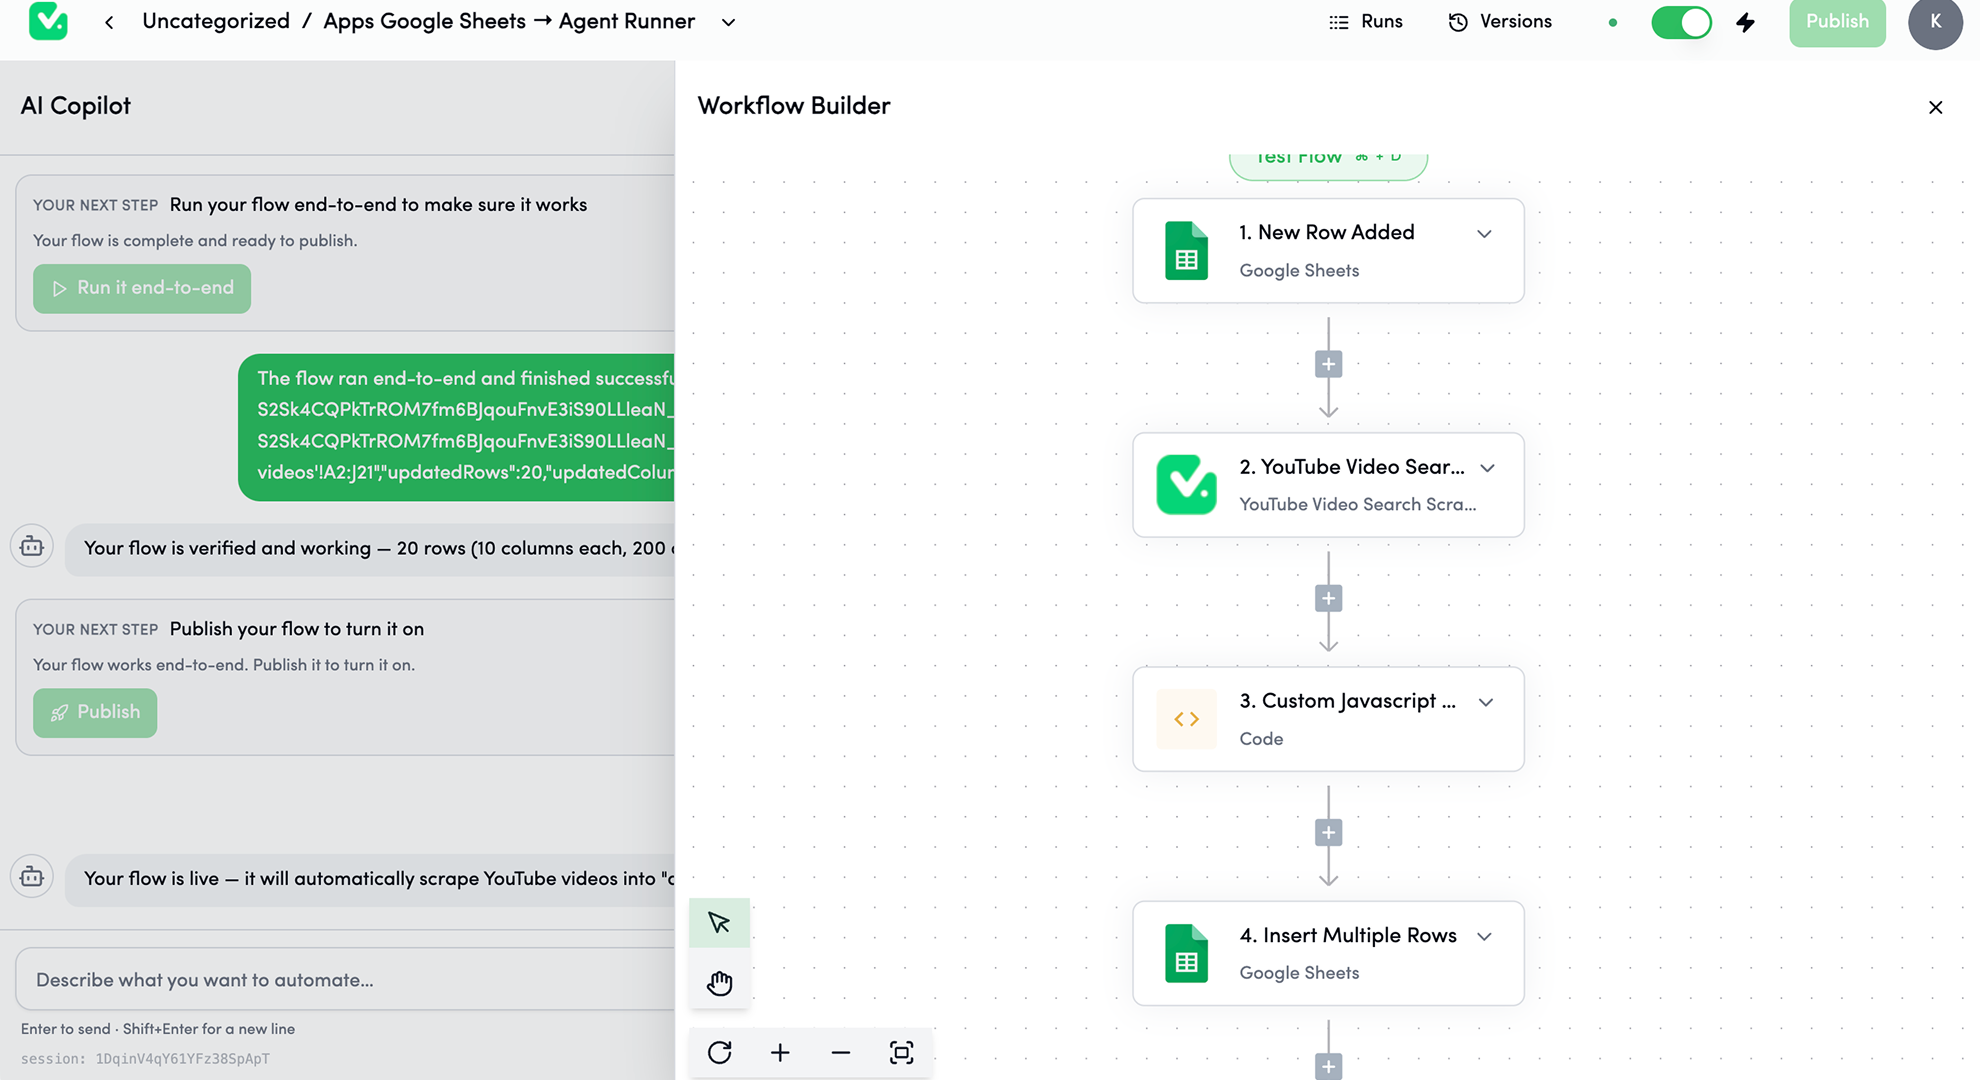Select the hand pan tool
1980x1080 pixels.
click(719, 983)
